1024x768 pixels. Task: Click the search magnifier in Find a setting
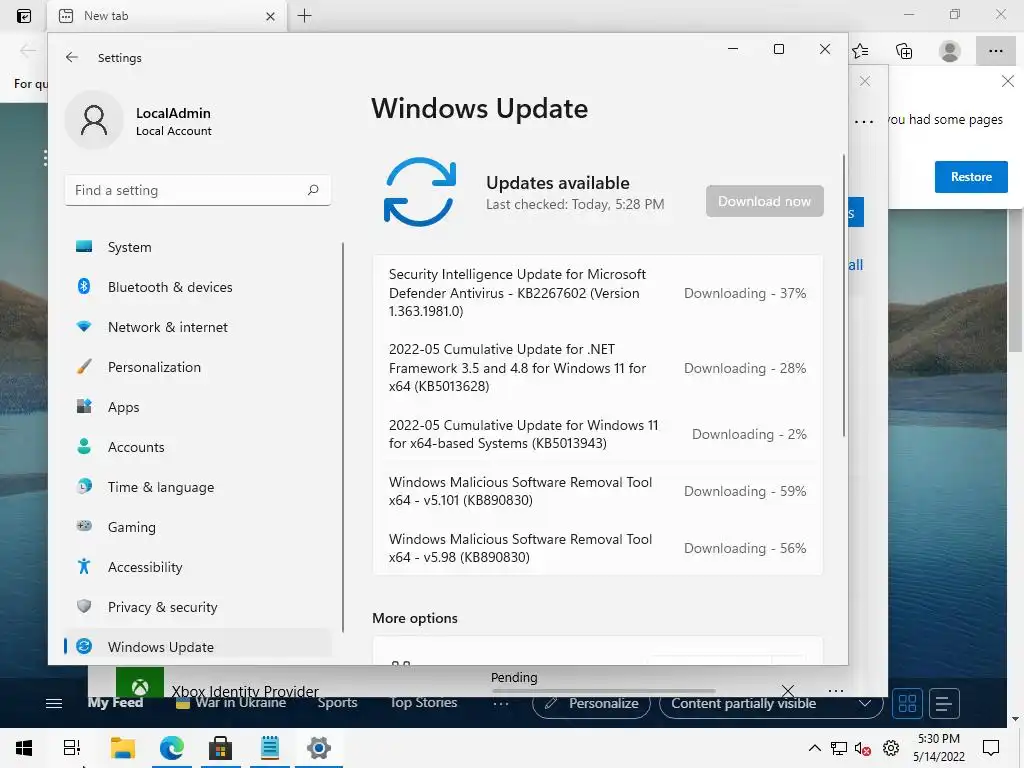[313, 190]
